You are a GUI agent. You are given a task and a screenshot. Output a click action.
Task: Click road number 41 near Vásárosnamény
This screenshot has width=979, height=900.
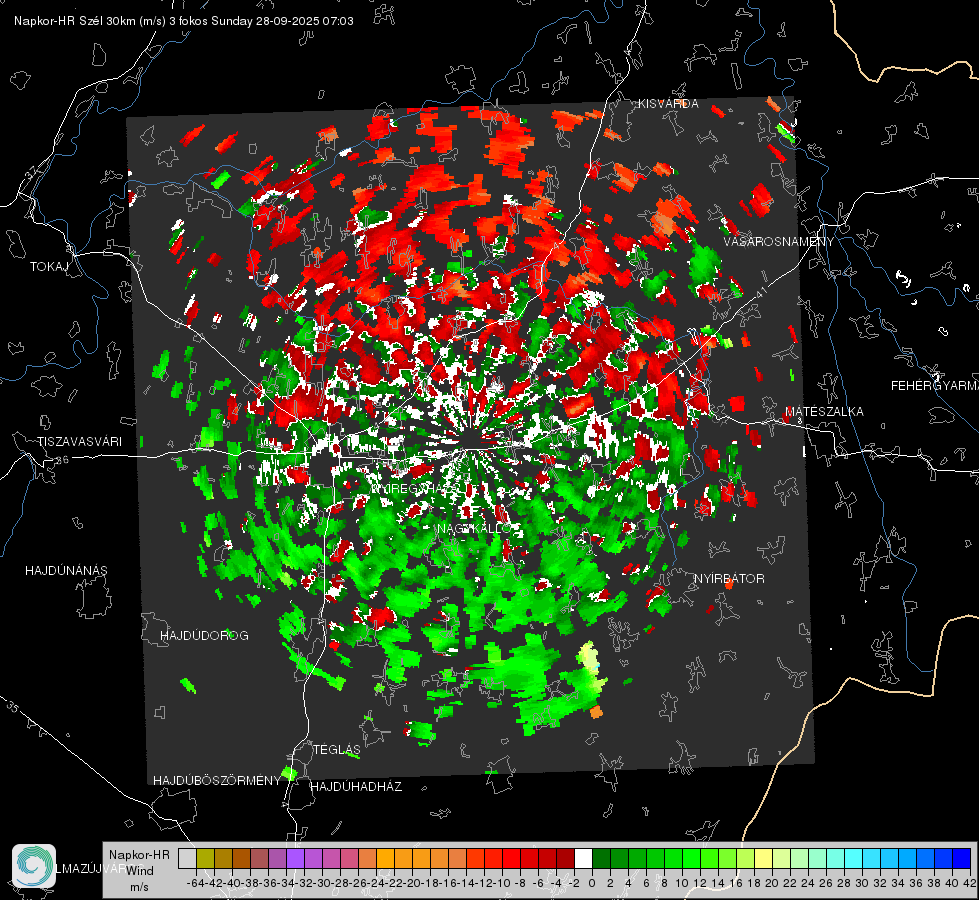[x=760, y=292]
